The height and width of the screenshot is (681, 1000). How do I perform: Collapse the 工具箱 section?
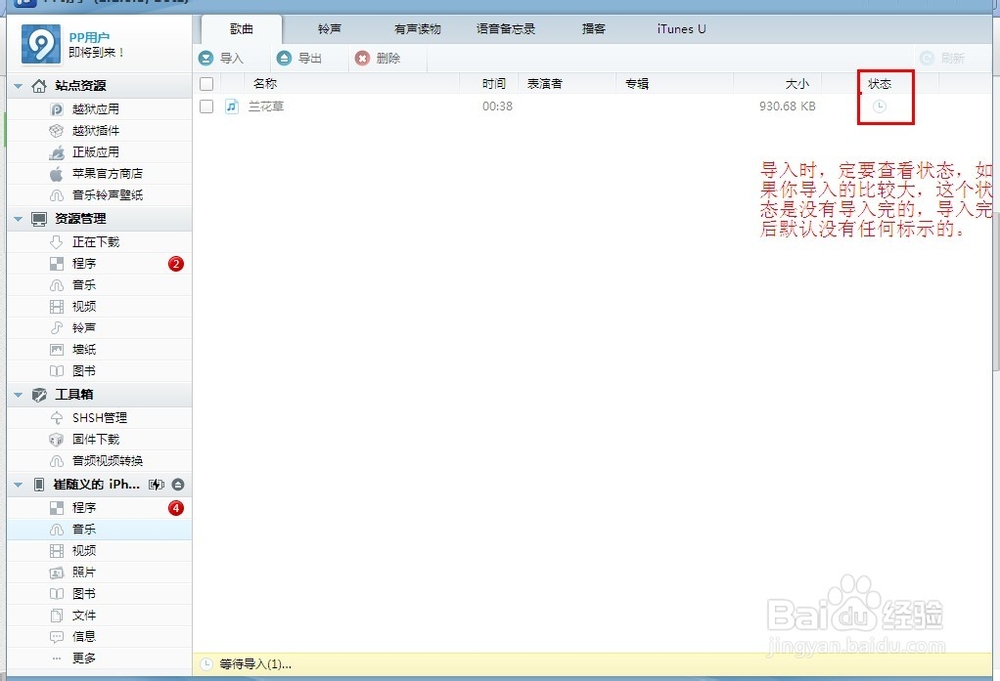click(x=16, y=394)
